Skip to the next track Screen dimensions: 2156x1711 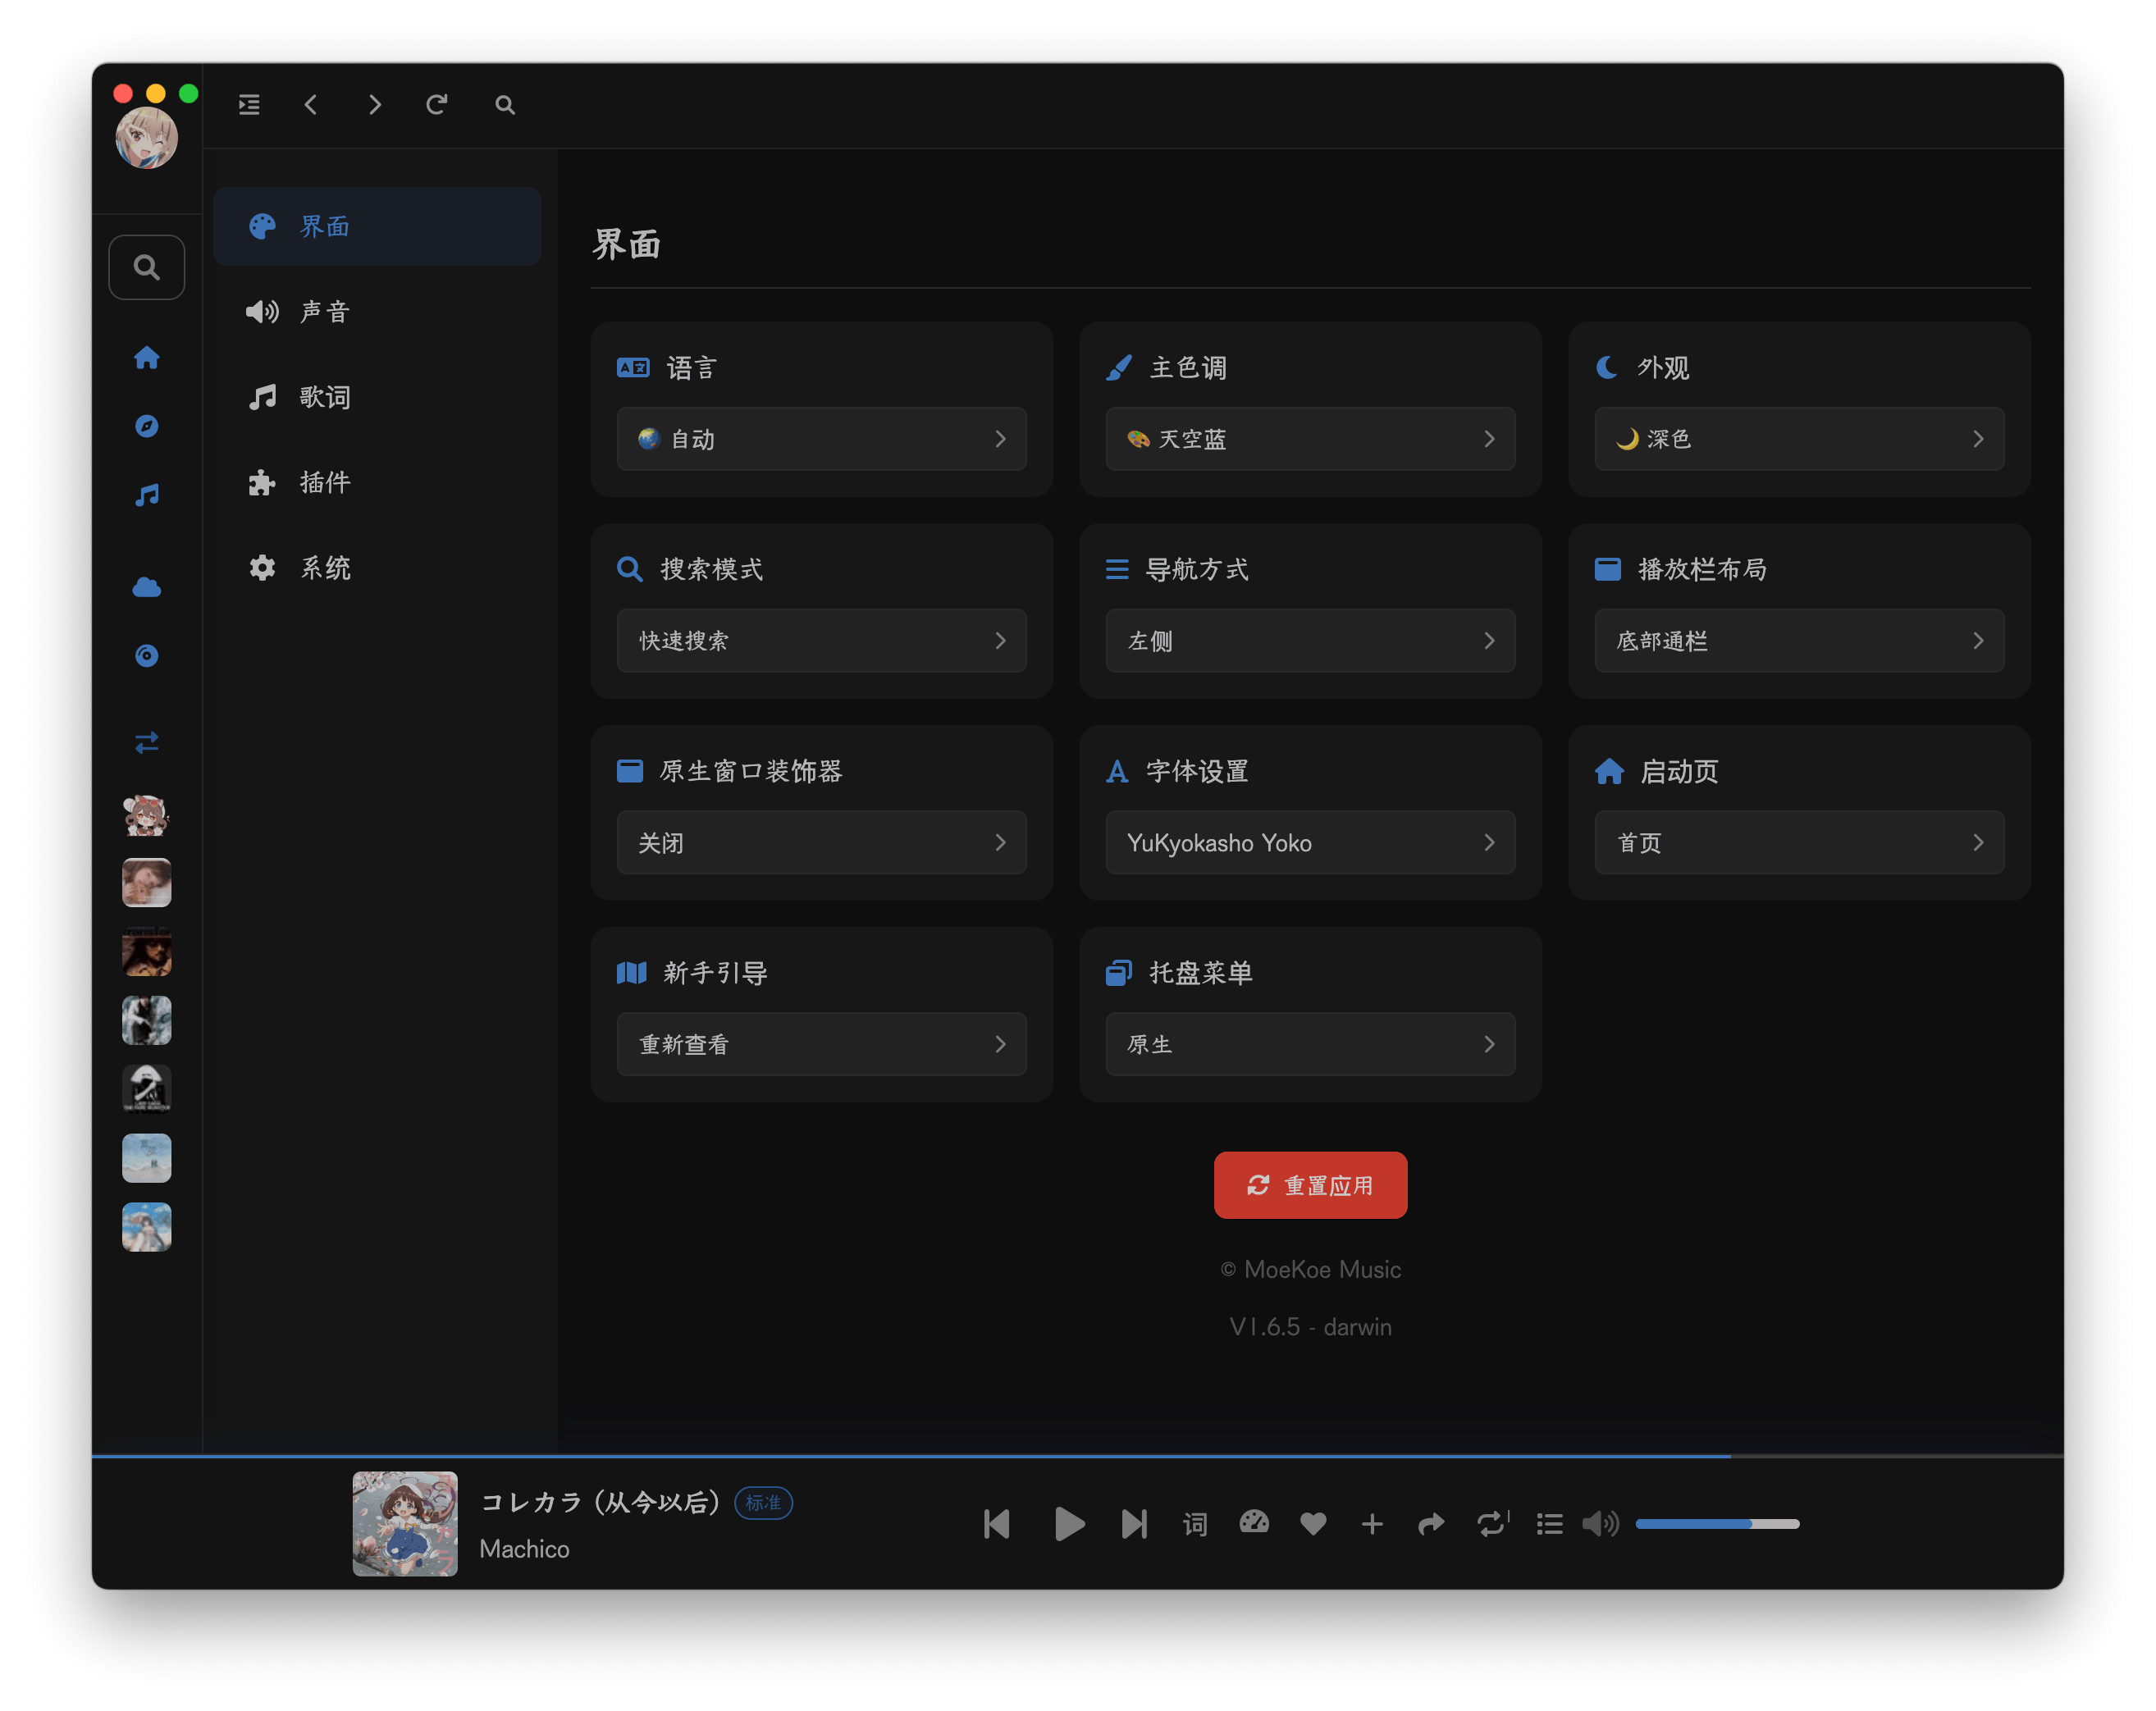tap(1134, 1524)
